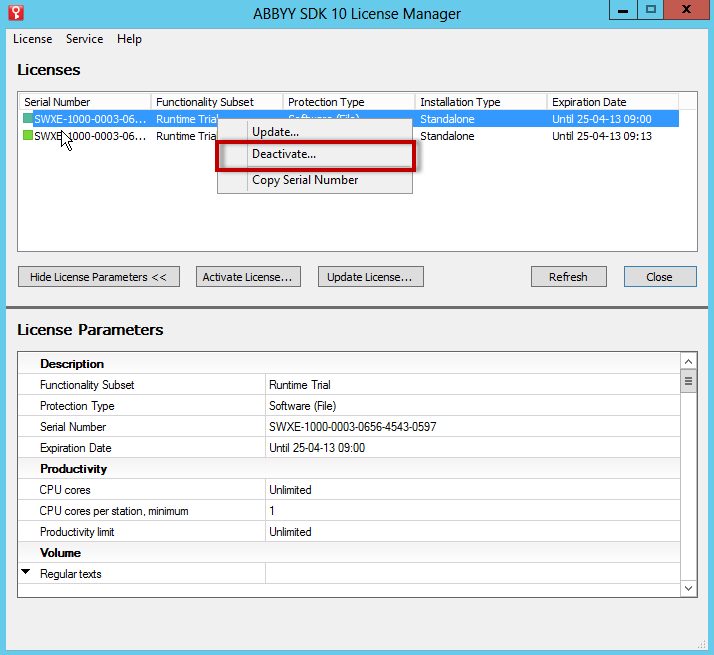This screenshot has width=714, height=655.
Task: Click green status icon of first license
Action: 28,119
